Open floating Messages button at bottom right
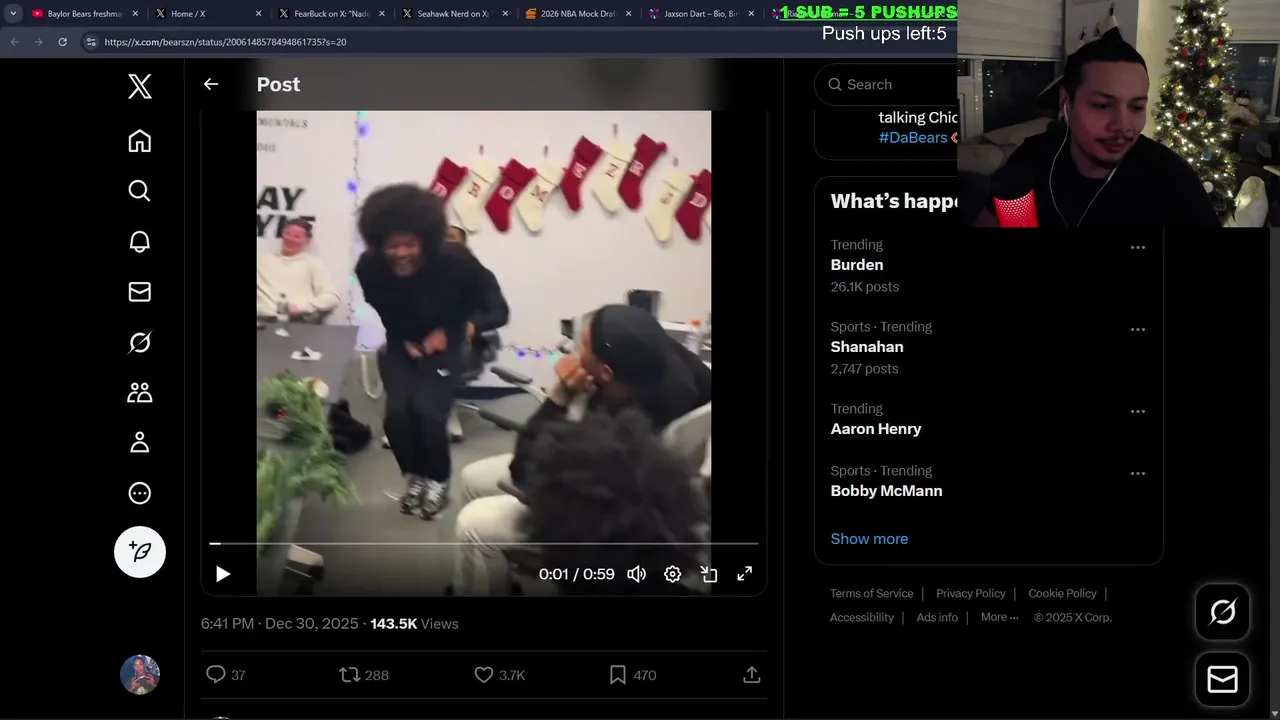Screen dimensions: 1280x720 coord(1223,680)
